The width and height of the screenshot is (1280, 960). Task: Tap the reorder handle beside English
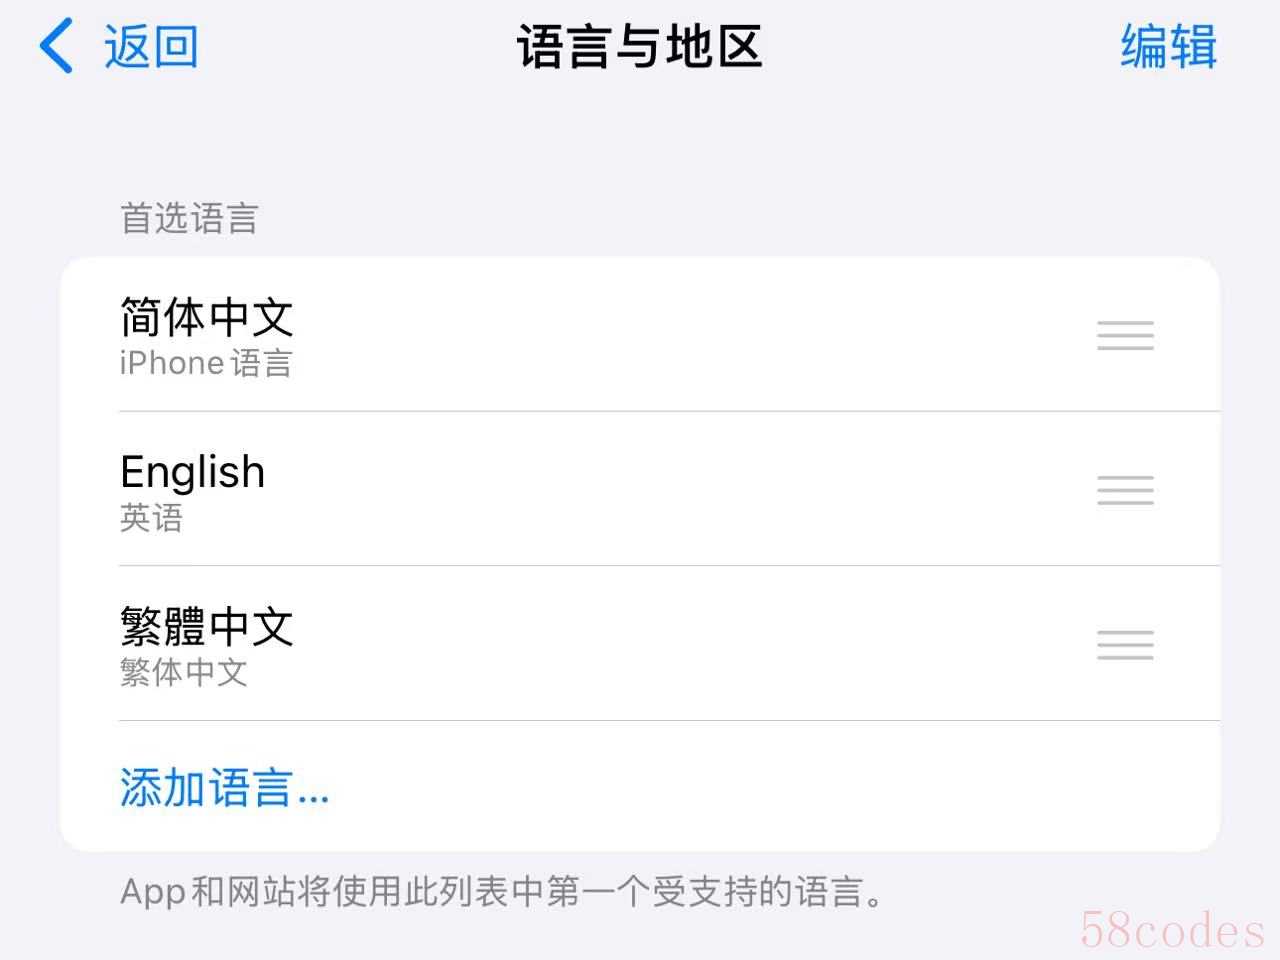point(1125,490)
